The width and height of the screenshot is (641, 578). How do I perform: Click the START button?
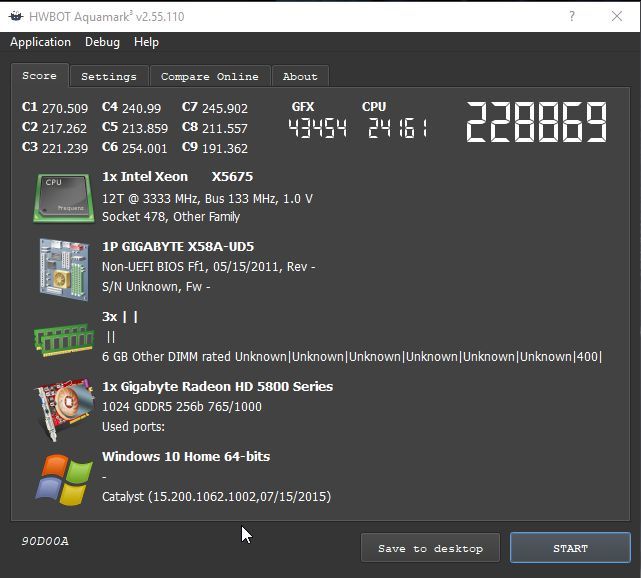point(570,548)
